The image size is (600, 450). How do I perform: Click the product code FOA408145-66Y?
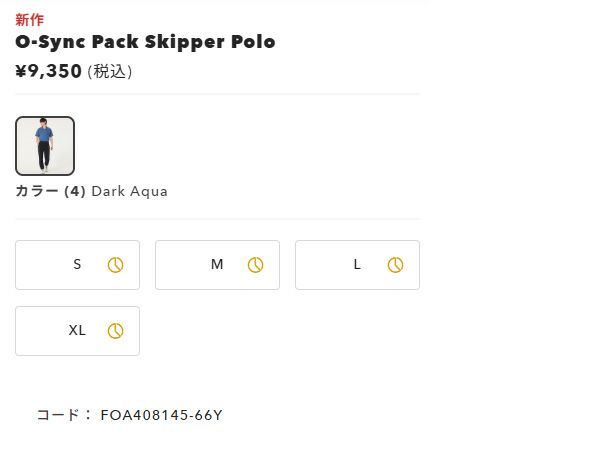[161, 415]
